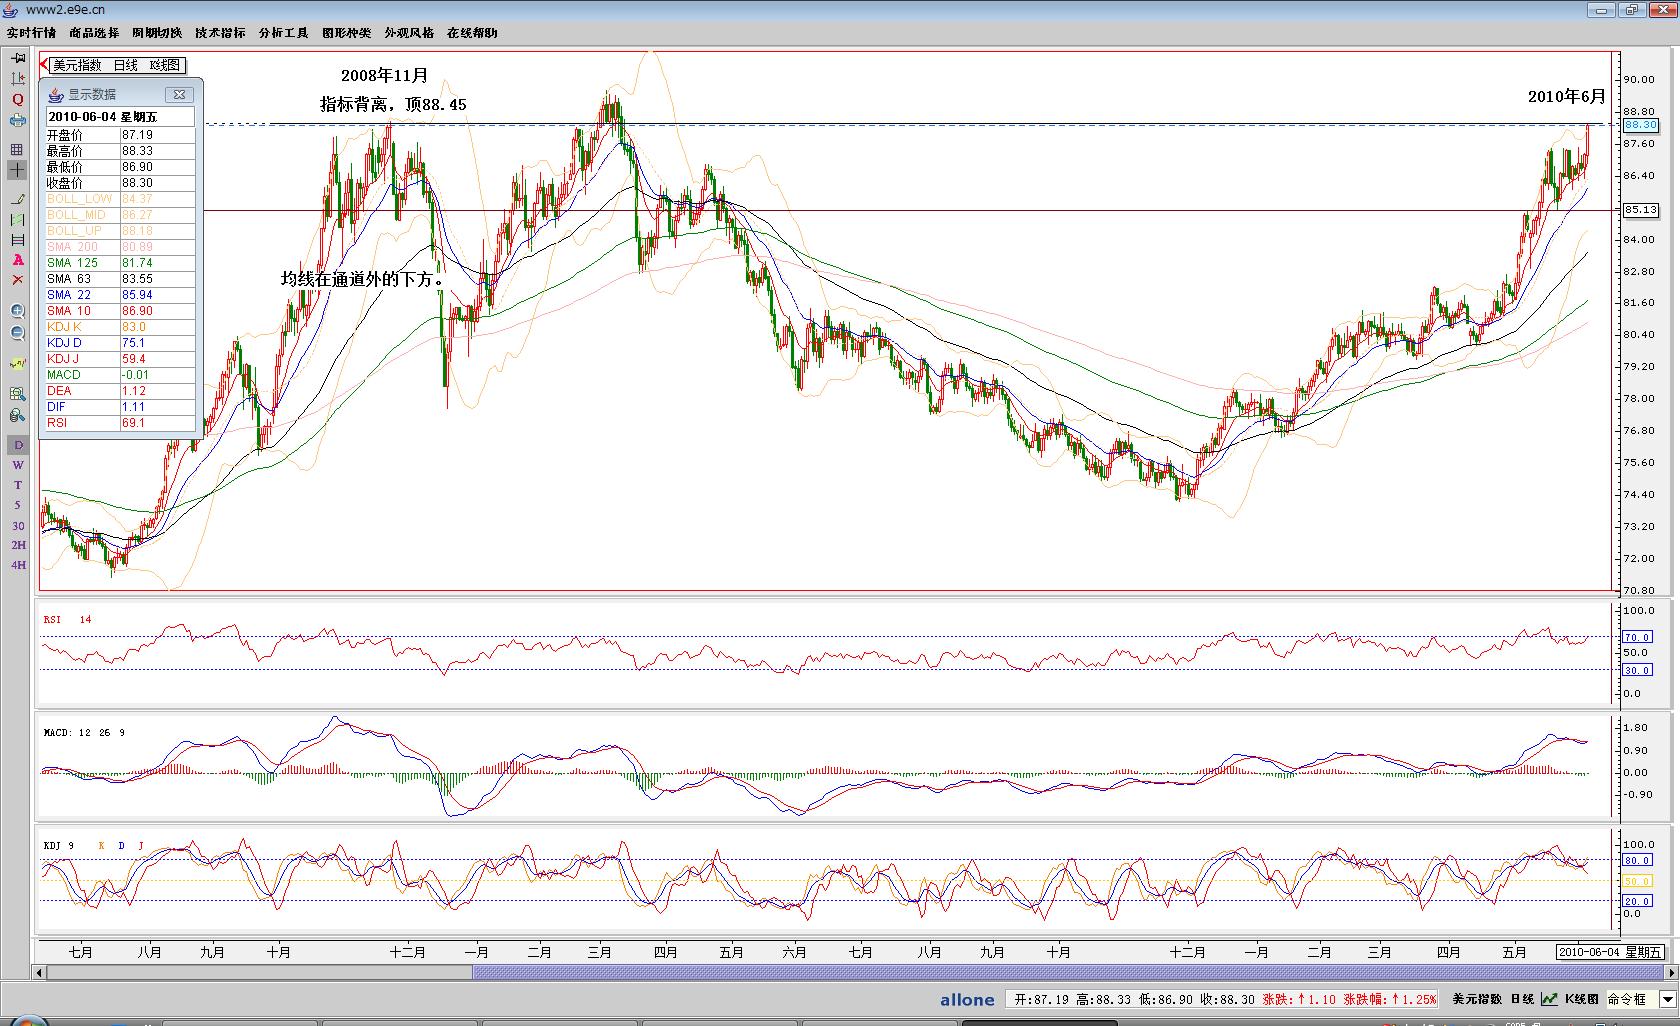Image resolution: width=1680 pixels, height=1026 pixels.
Task: Click the zoom in magnifier icon
Action: (x=18, y=312)
